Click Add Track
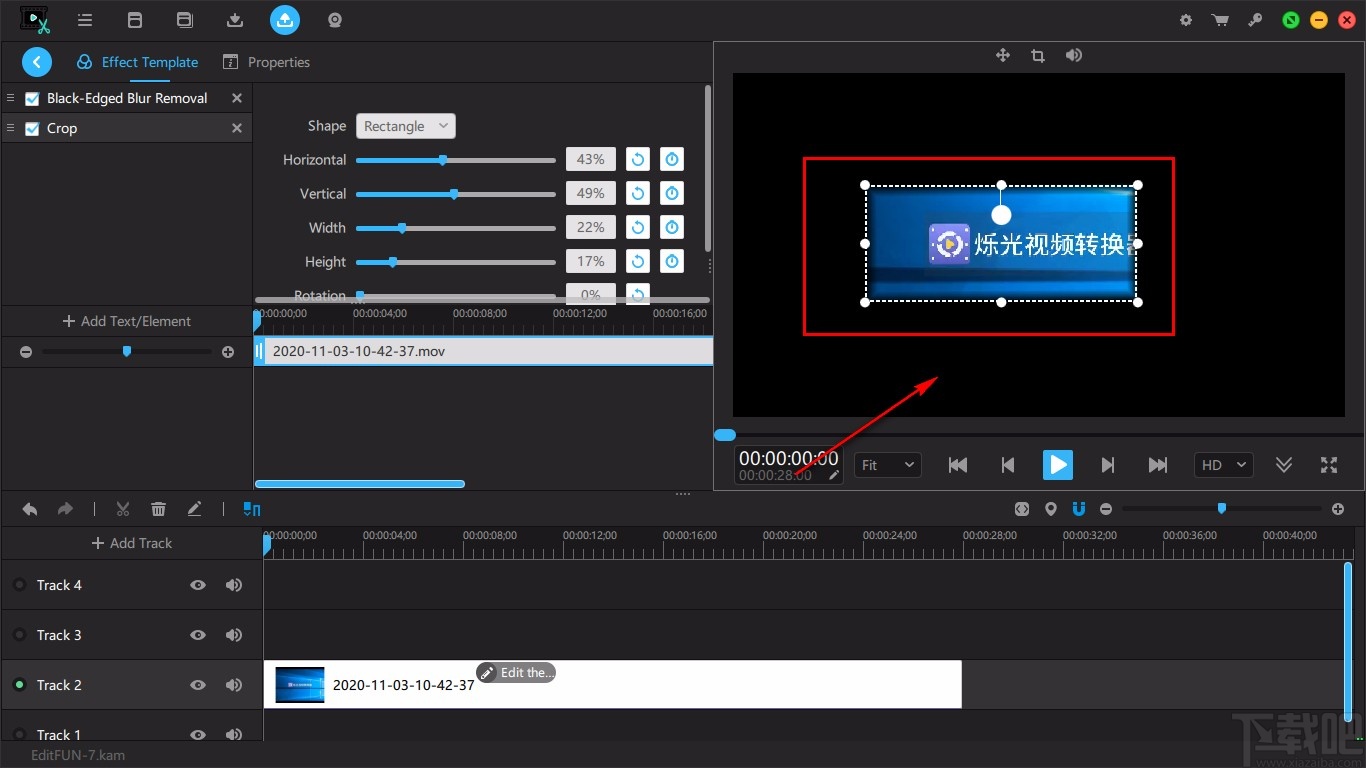Viewport: 1366px width, 768px height. coord(132,543)
